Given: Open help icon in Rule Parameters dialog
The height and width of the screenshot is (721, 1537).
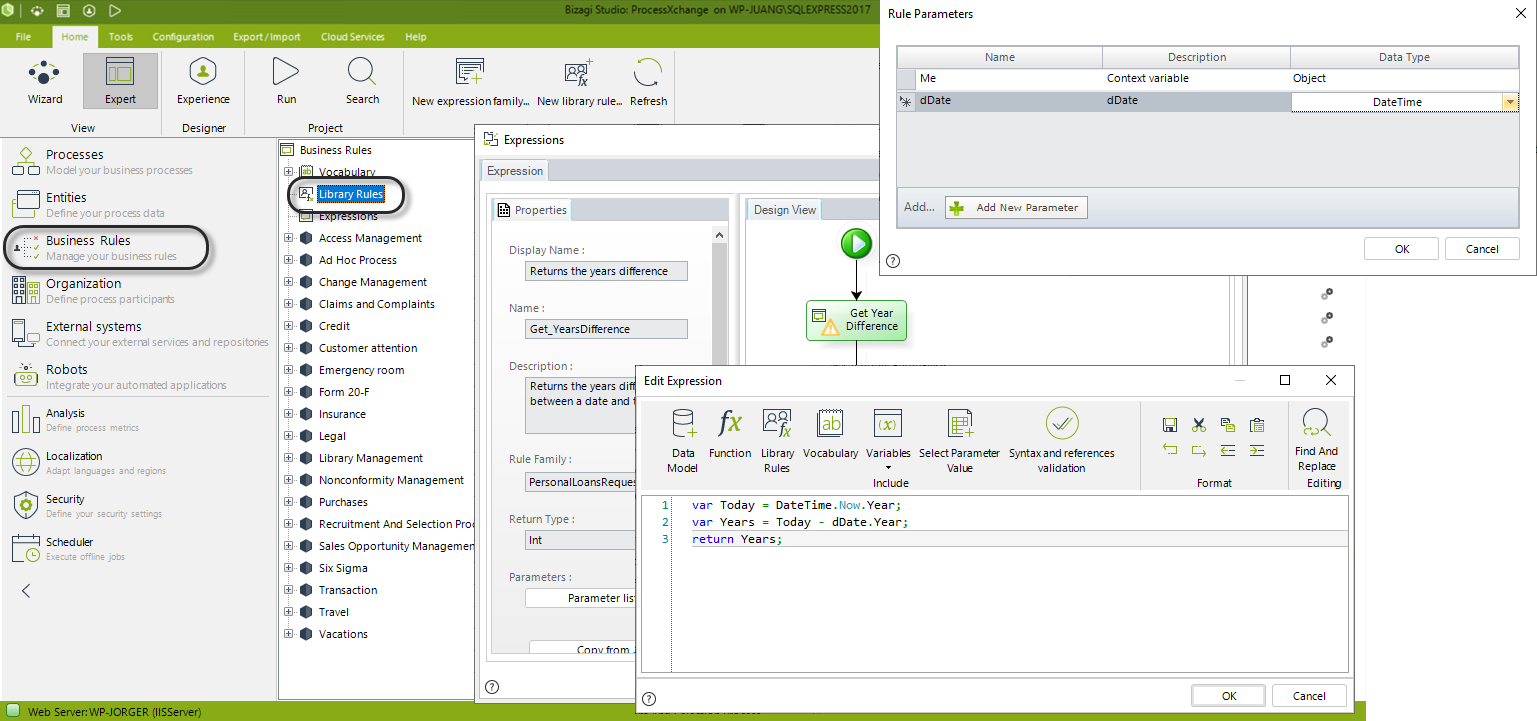Looking at the screenshot, I should point(893,261).
